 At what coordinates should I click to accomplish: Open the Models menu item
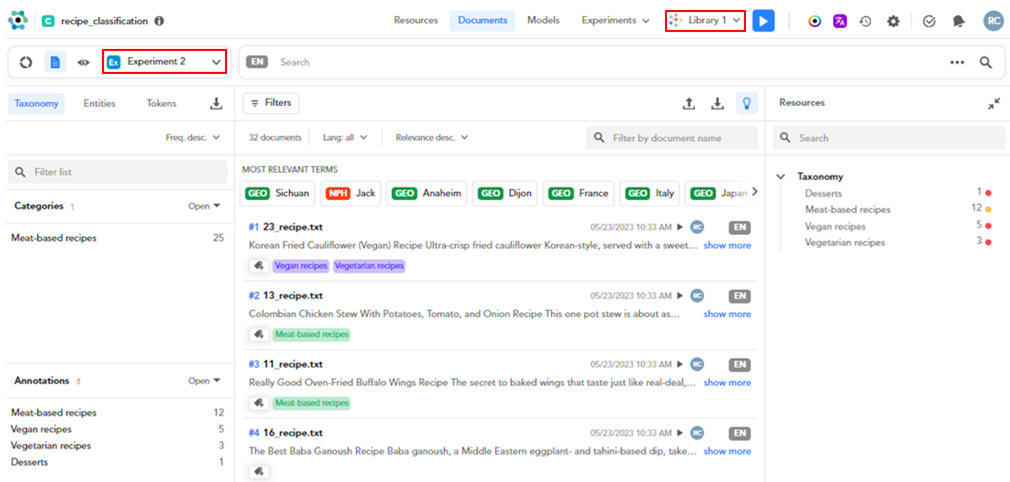pos(543,20)
